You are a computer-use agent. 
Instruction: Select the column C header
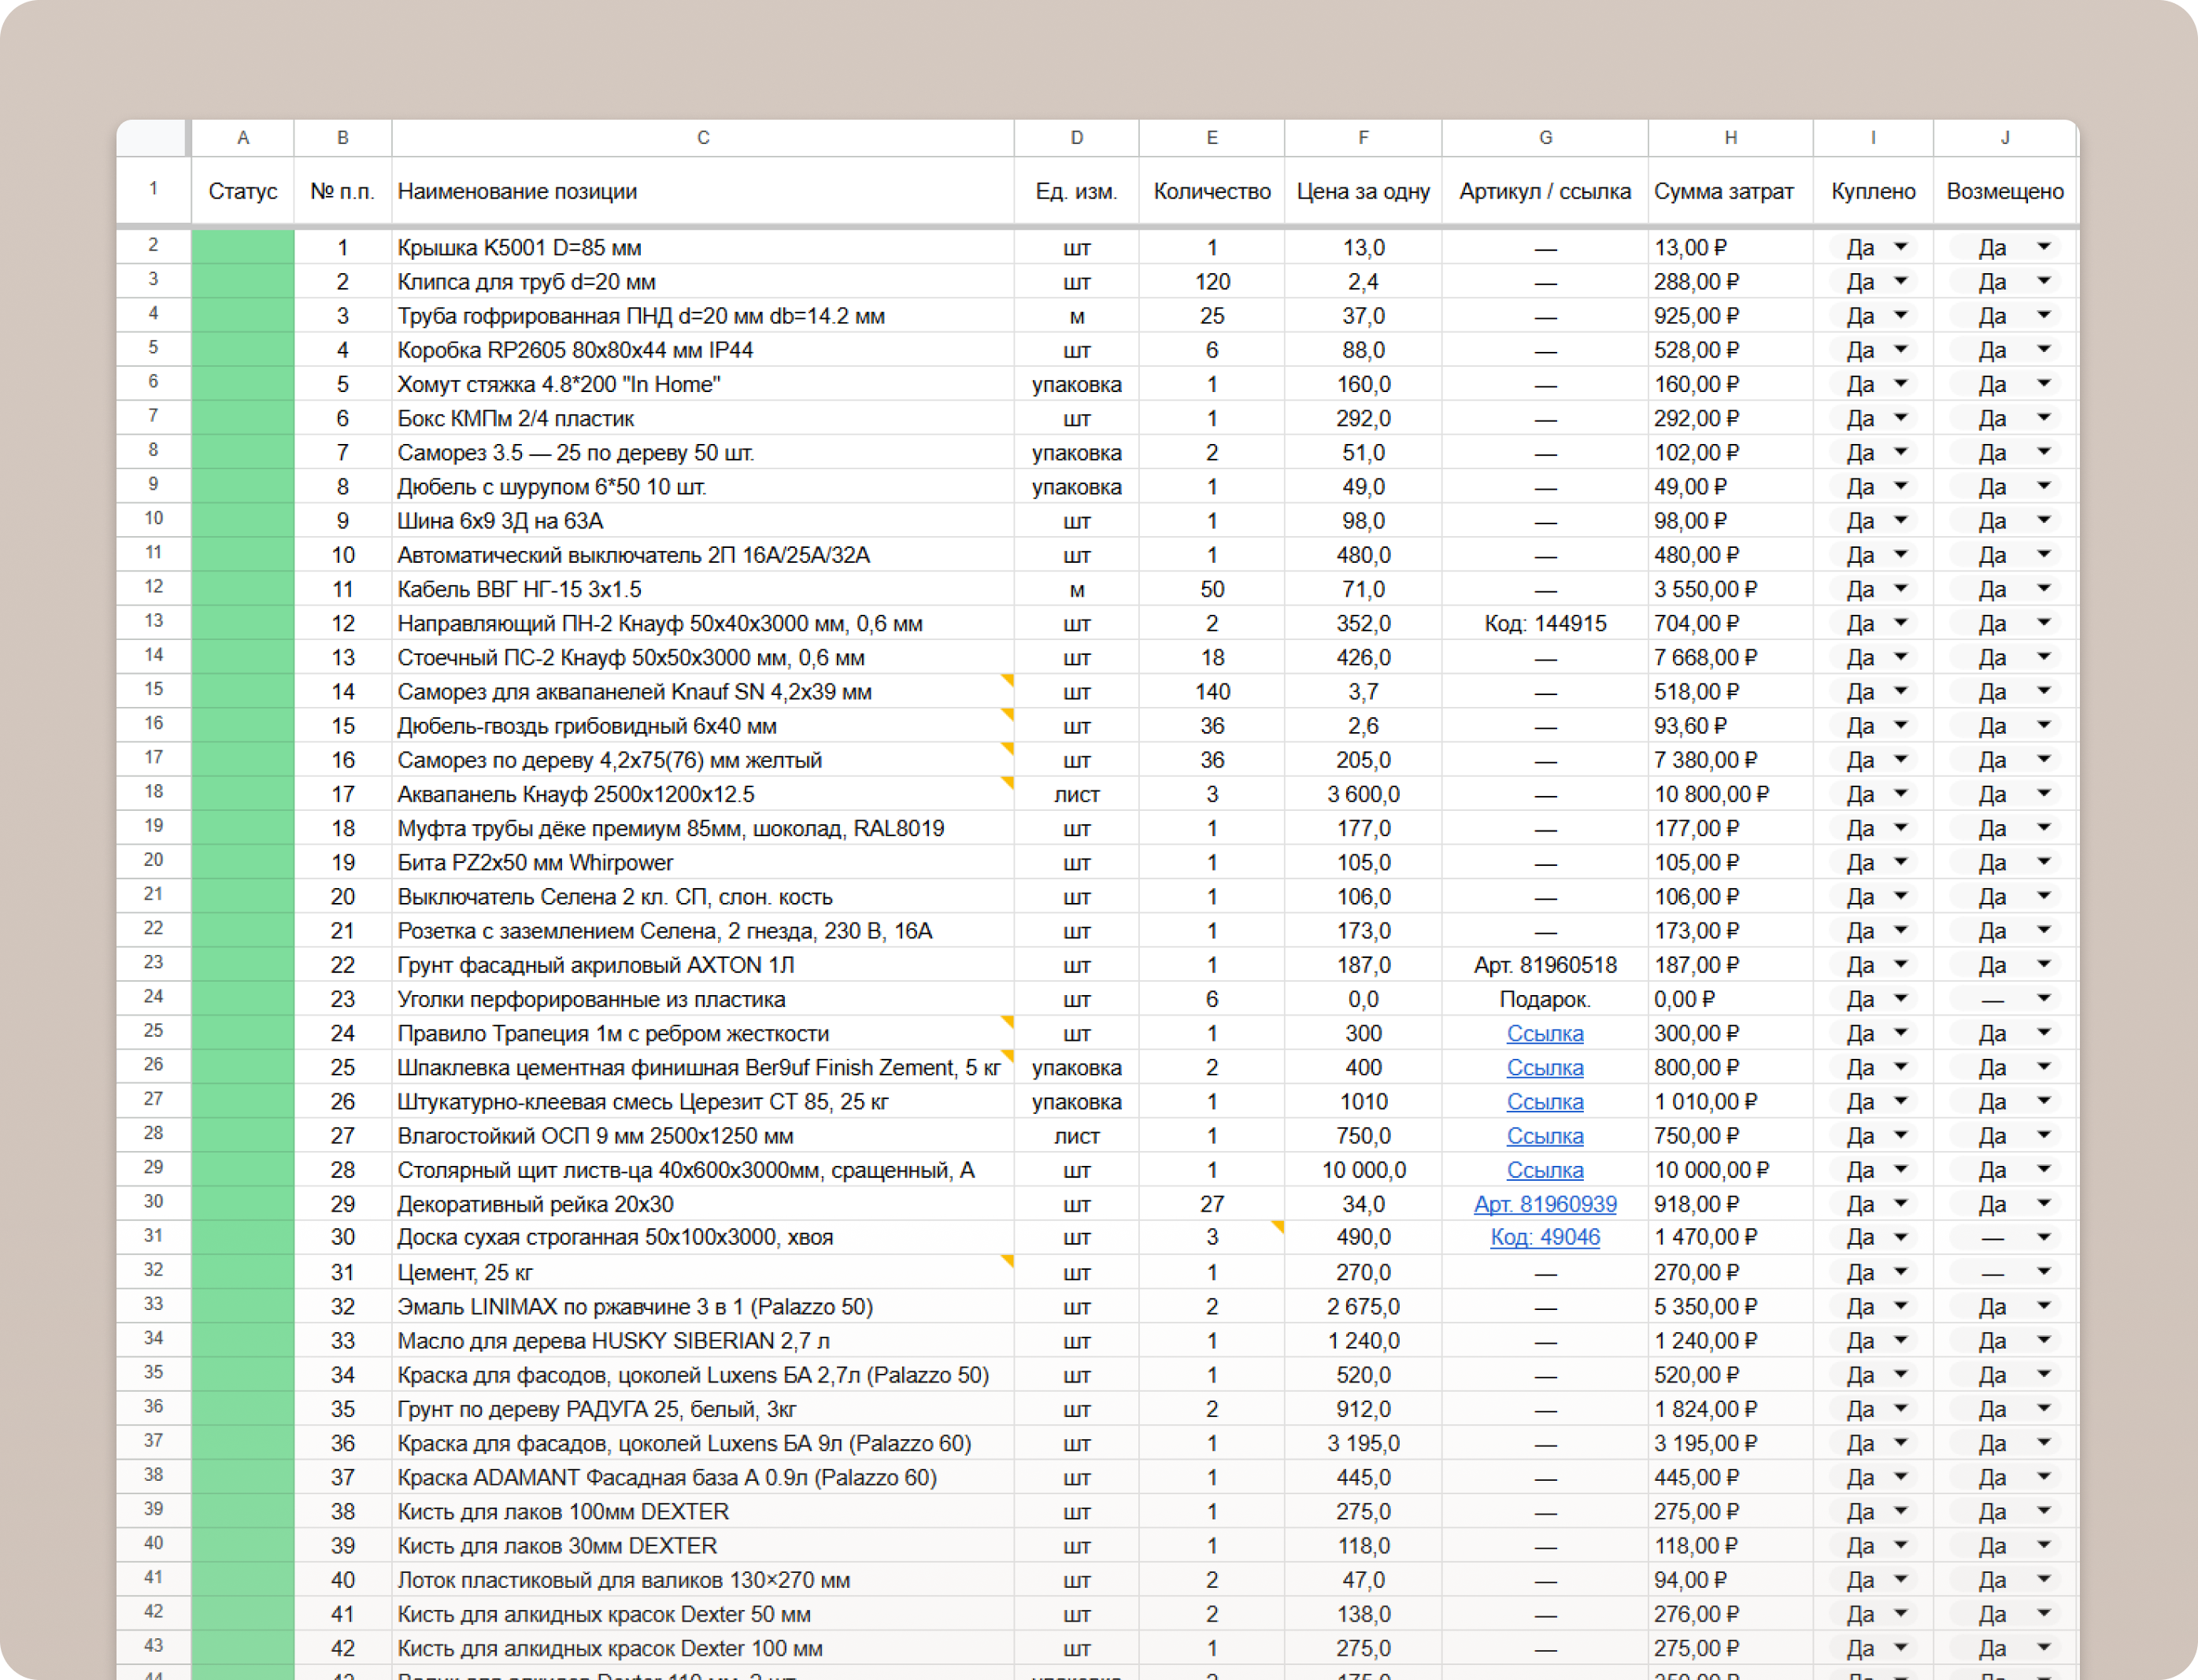click(702, 138)
